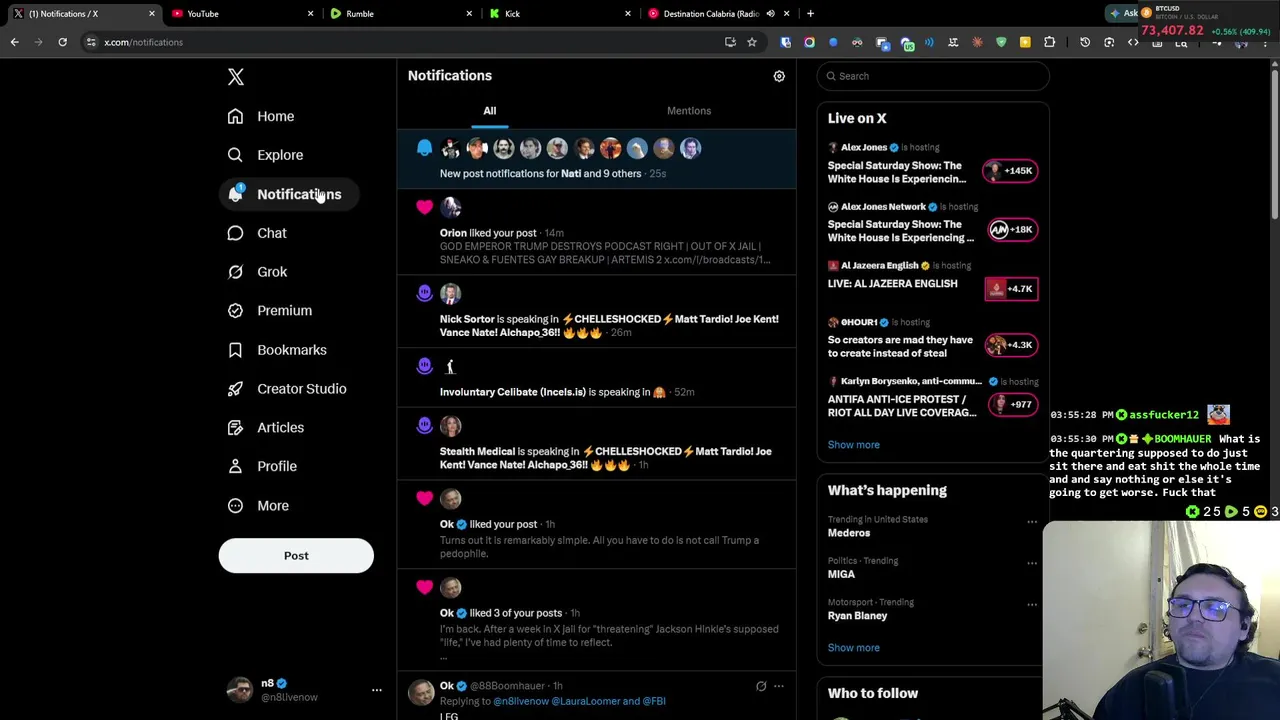Open the Mederos trending topic
The image size is (1280, 720).
[849, 533]
